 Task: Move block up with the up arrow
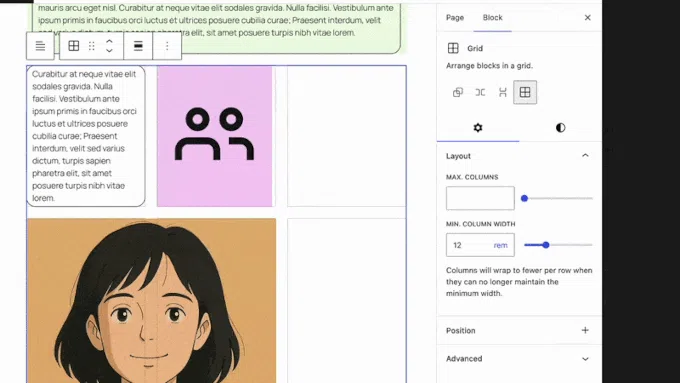click(109, 41)
